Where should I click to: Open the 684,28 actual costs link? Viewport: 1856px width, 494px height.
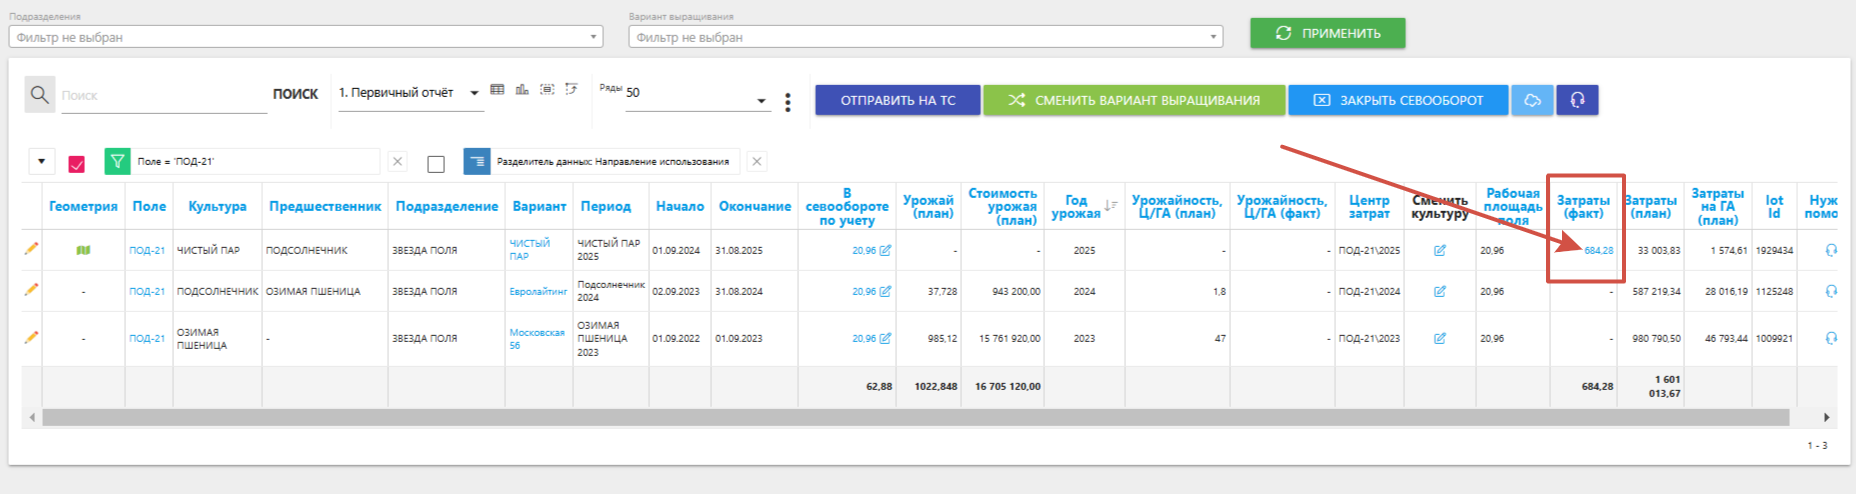coord(1598,250)
